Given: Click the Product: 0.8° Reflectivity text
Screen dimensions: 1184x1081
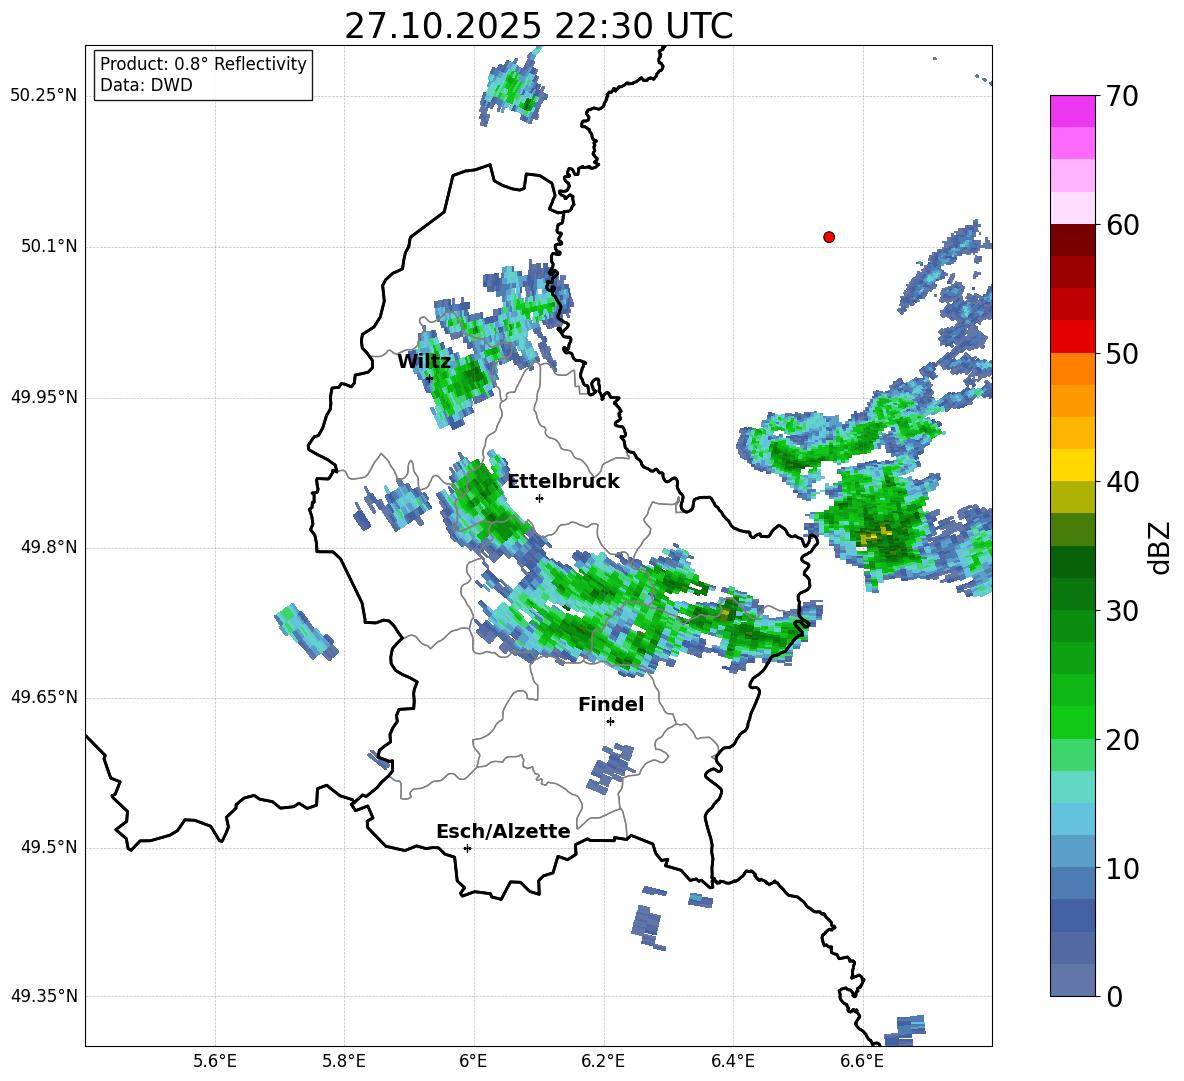Looking at the screenshot, I should pos(203,64).
